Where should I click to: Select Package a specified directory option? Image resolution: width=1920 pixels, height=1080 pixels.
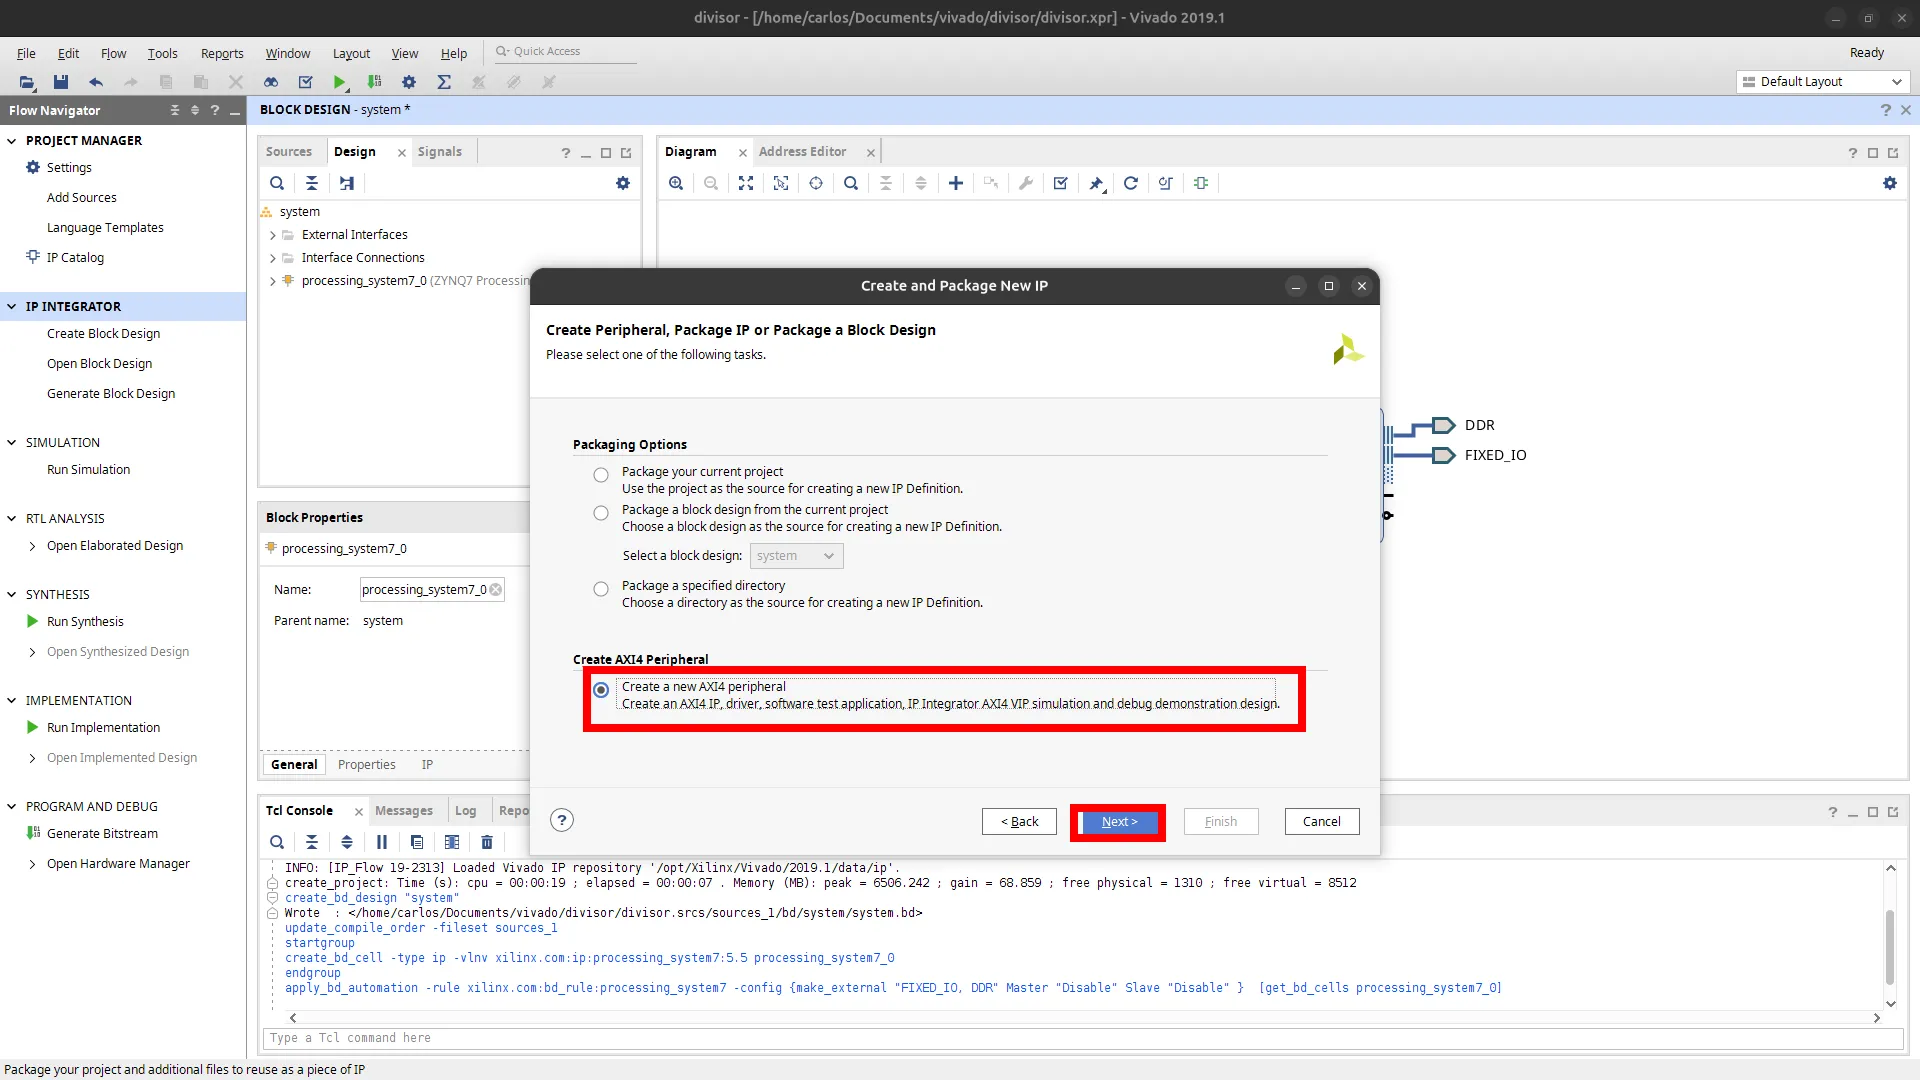601,589
